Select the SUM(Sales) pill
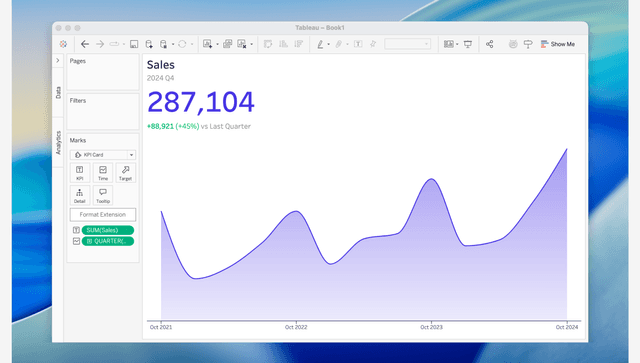Screen dimensions: 640x363 108,230
